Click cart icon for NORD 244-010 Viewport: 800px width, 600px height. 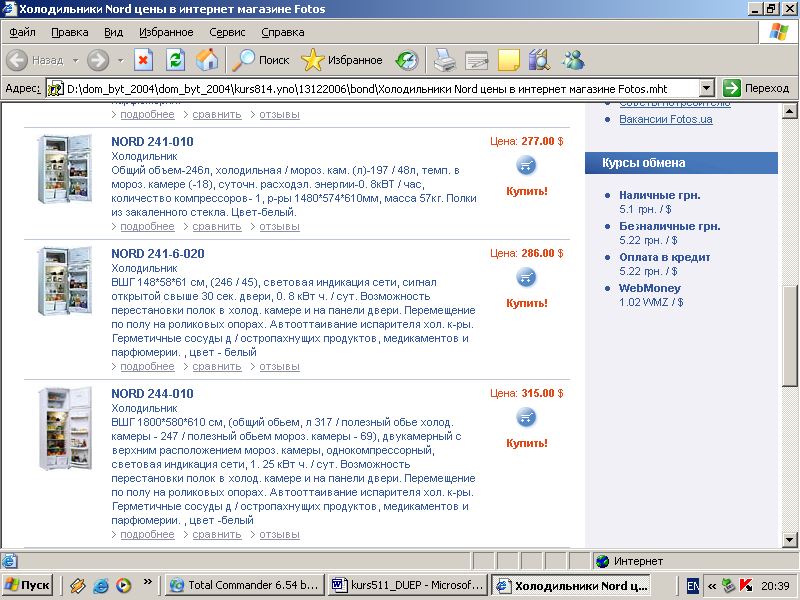tap(527, 417)
